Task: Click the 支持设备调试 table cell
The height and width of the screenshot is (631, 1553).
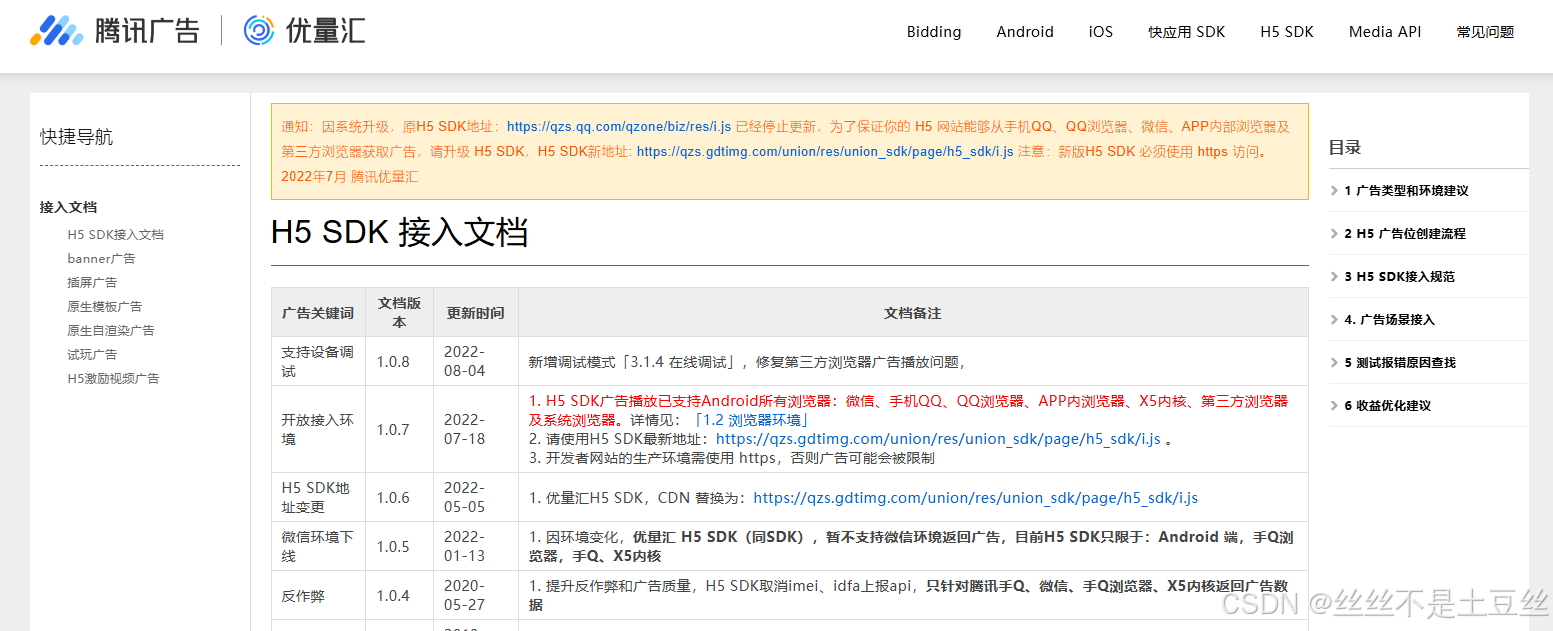Action: 318,362
